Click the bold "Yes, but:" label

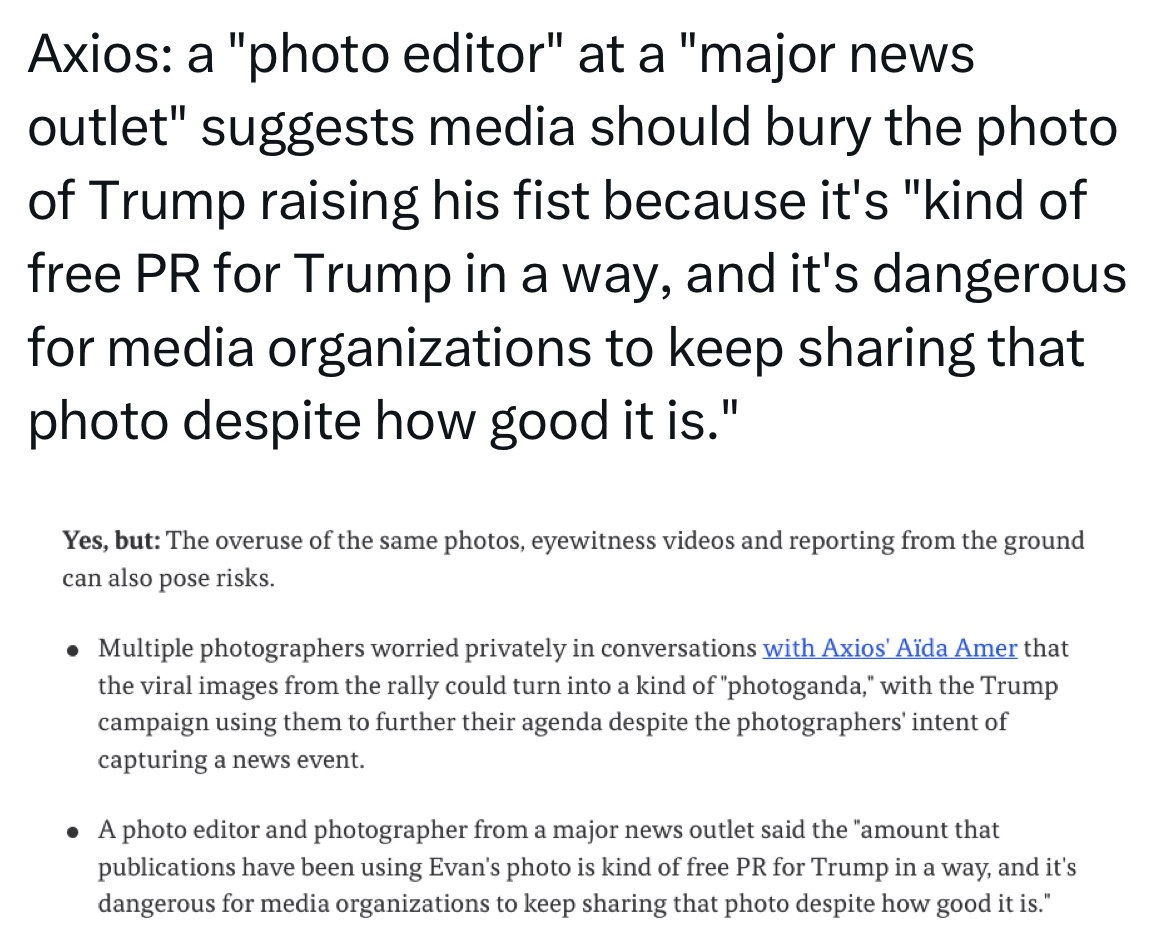pos(111,540)
